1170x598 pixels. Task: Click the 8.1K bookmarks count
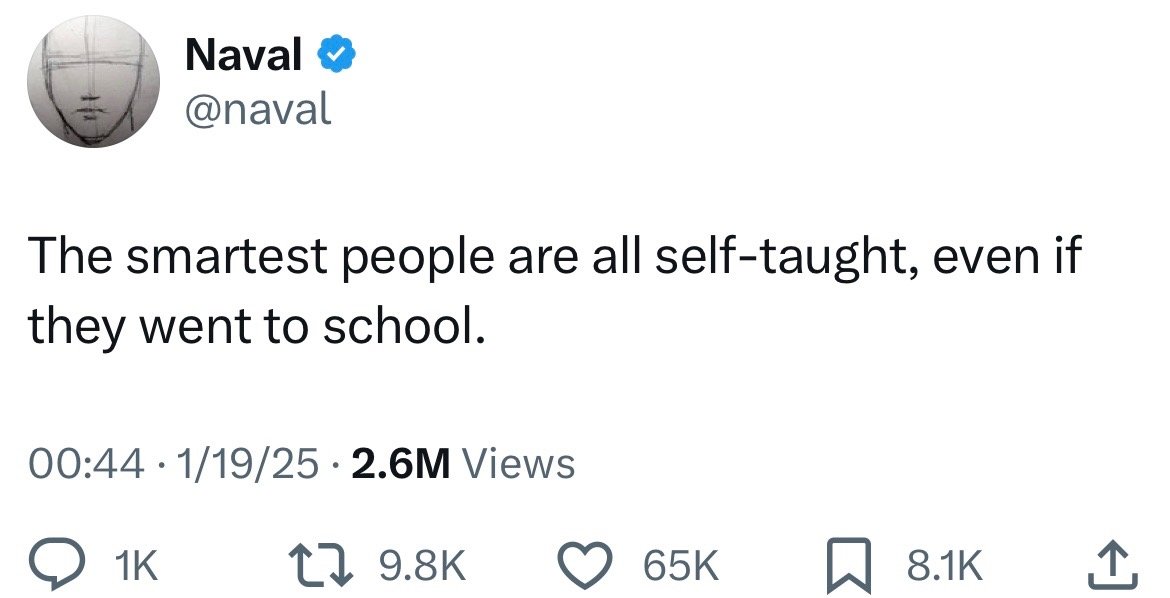point(945,566)
